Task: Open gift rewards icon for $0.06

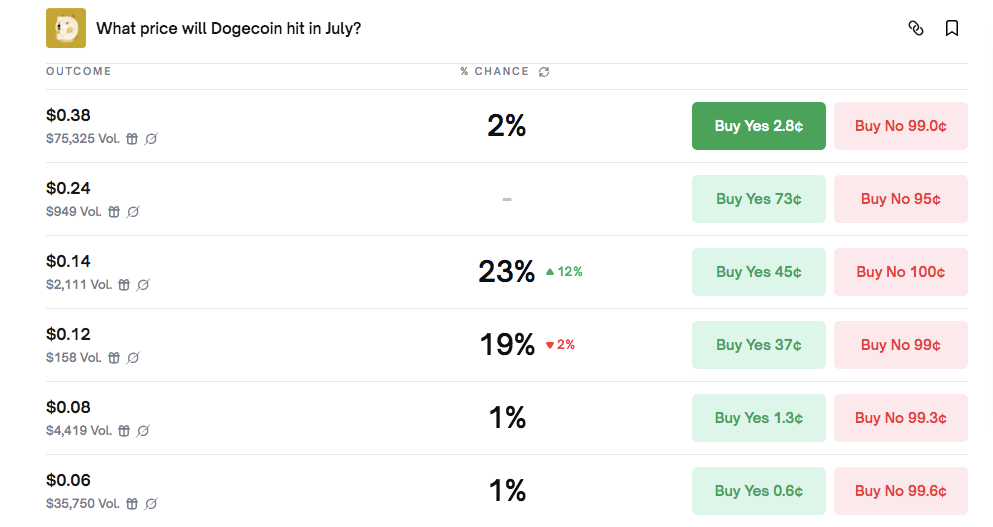Action: (132, 504)
